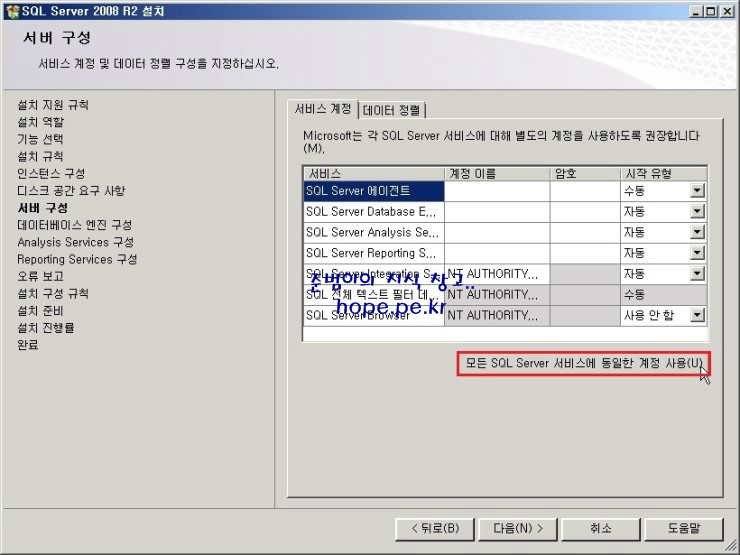Minimize the SQL Server 2008 R2 setup window

click(x=696, y=11)
